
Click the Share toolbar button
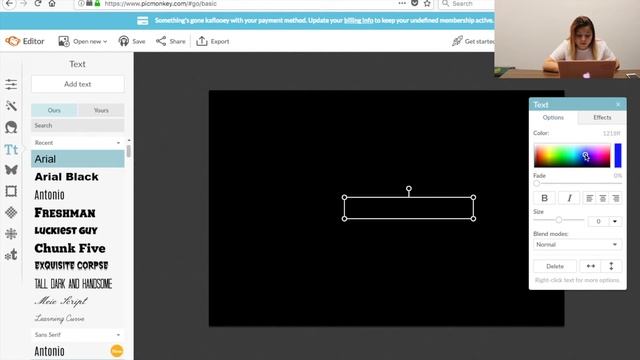tap(171, 41)
